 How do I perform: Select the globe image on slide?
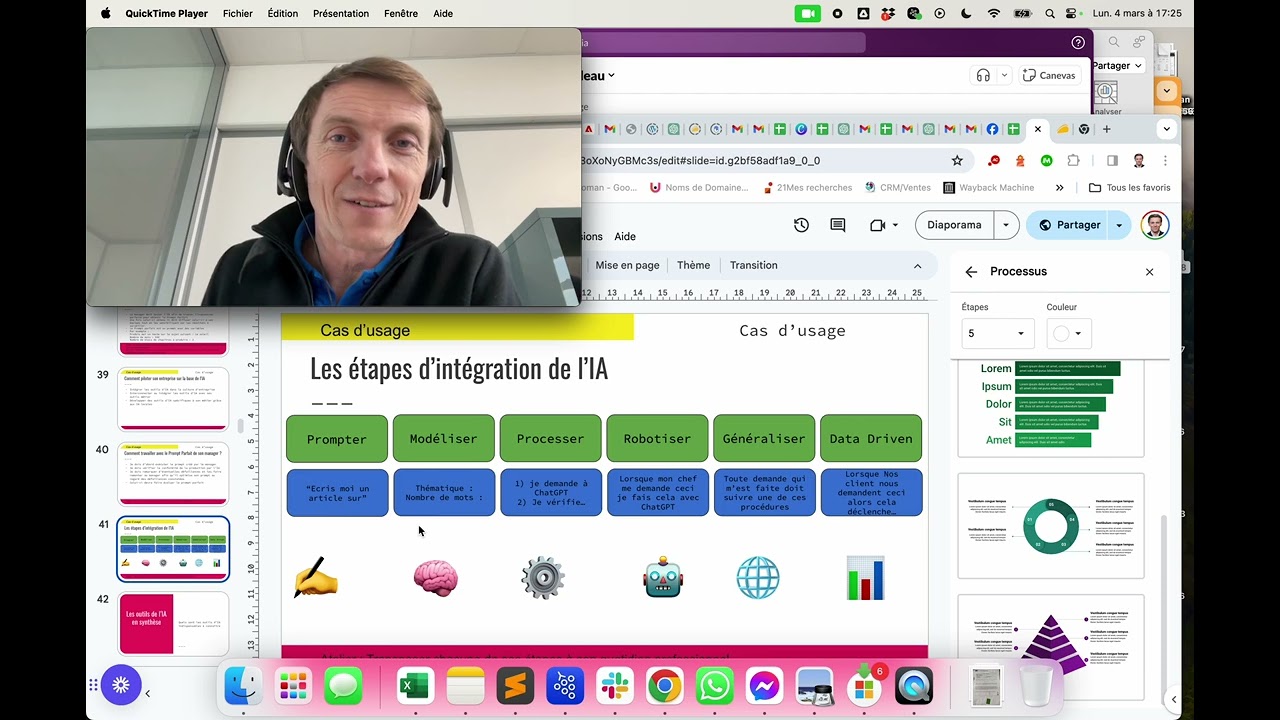(758, 578)
